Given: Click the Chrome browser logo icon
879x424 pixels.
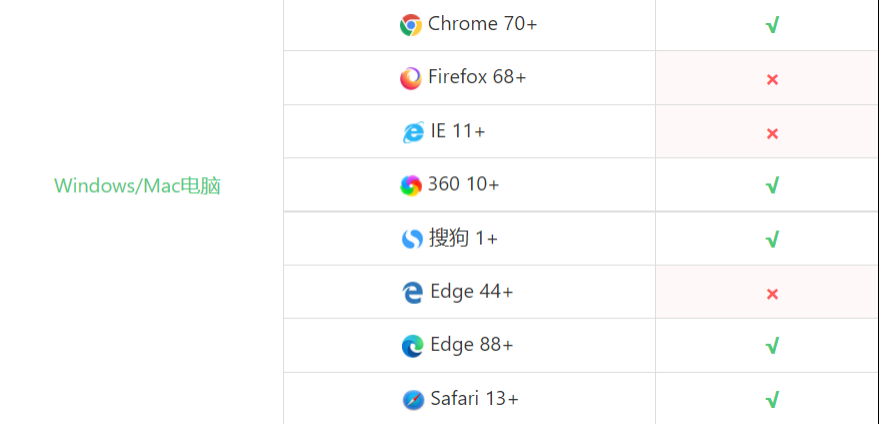Looking at the screenshot, I should [x=410, y=25].
